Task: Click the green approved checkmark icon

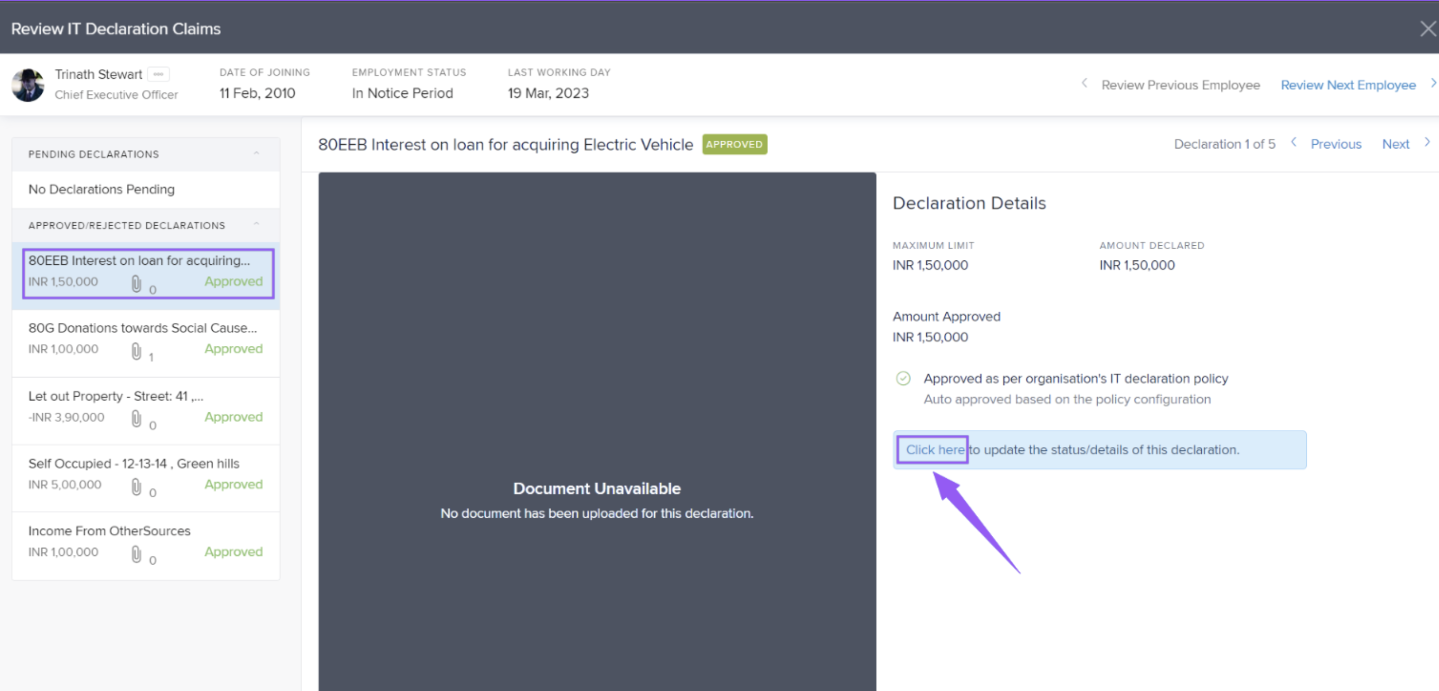Action: (903, 379)
